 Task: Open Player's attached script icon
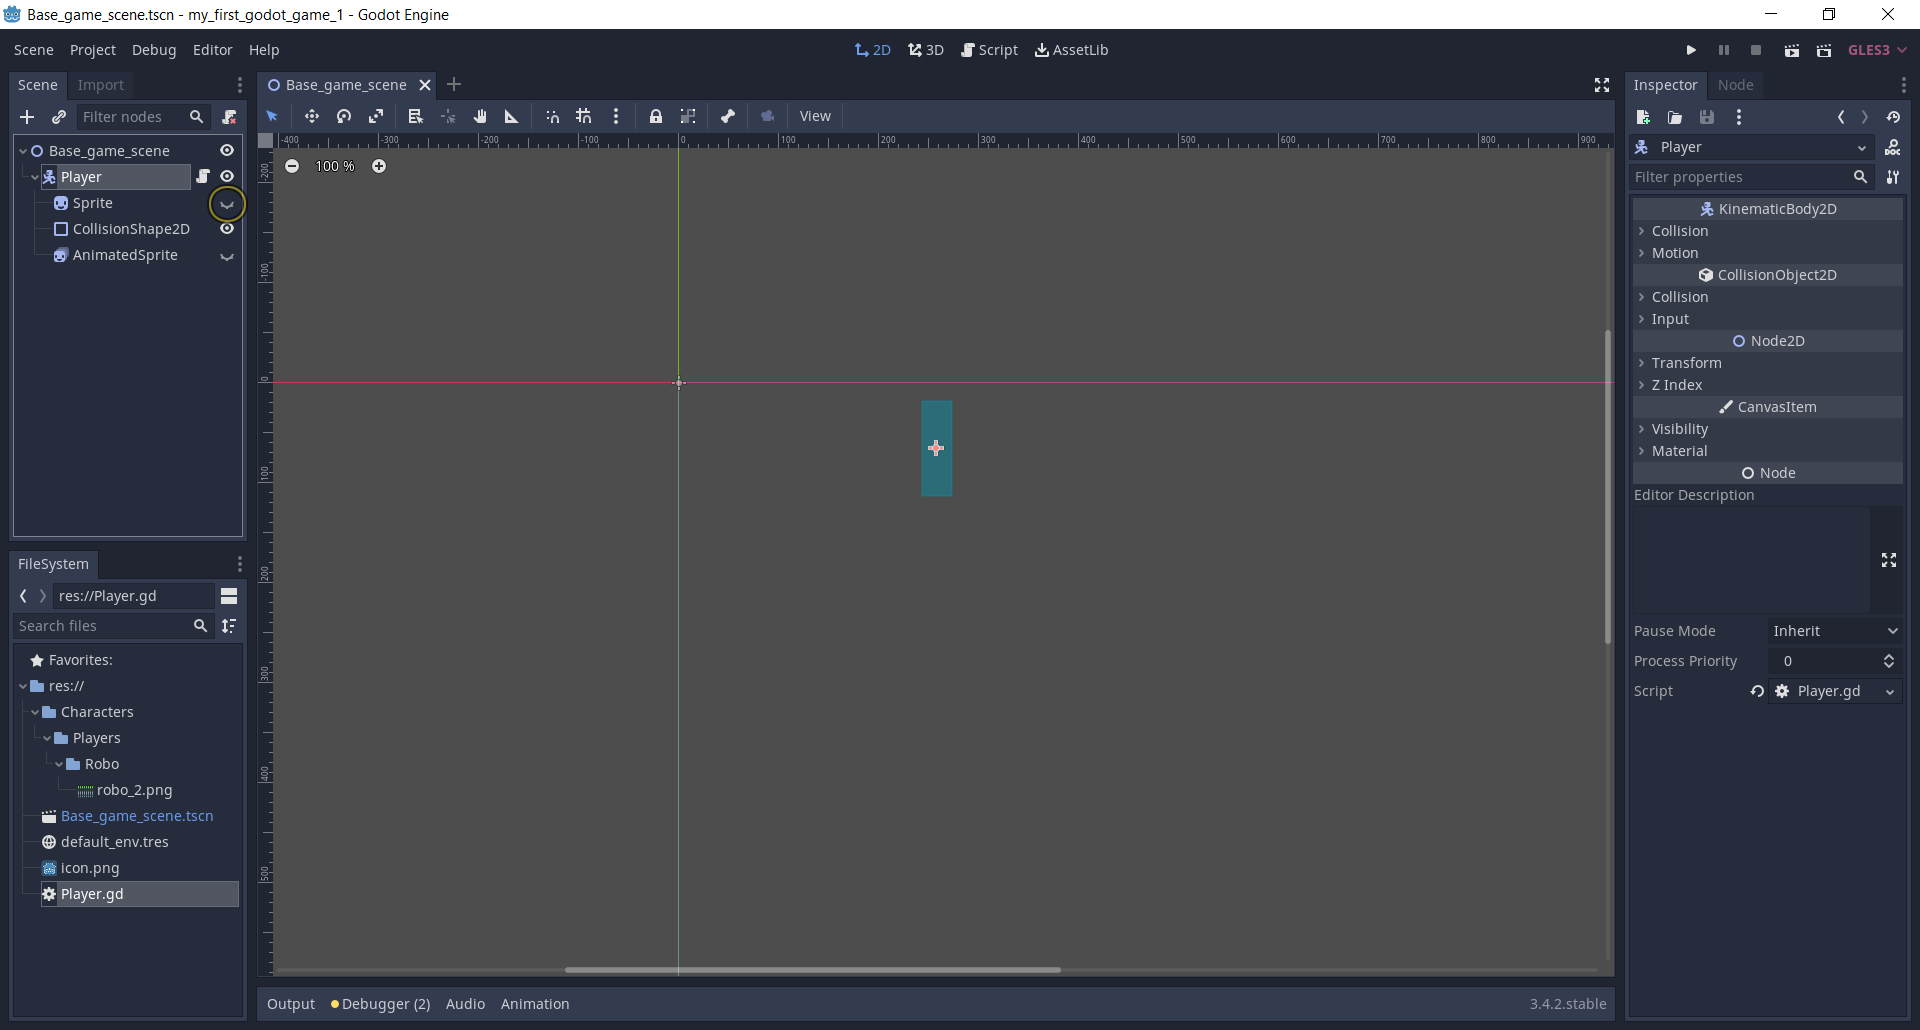[203, 176]
